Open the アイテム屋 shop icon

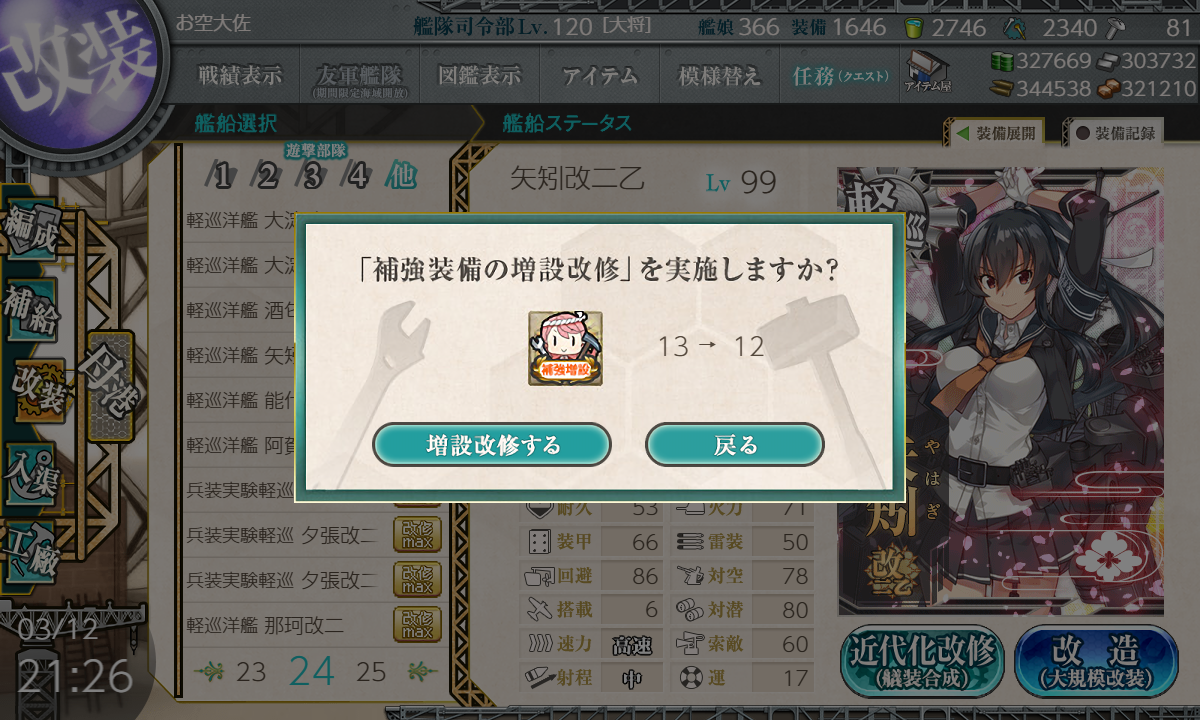[928, 73]
